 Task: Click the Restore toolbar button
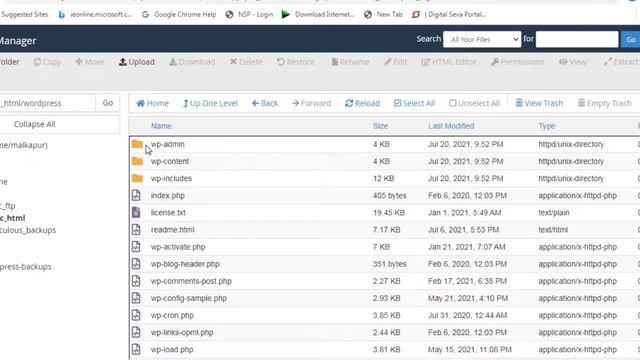click(296, 62)
